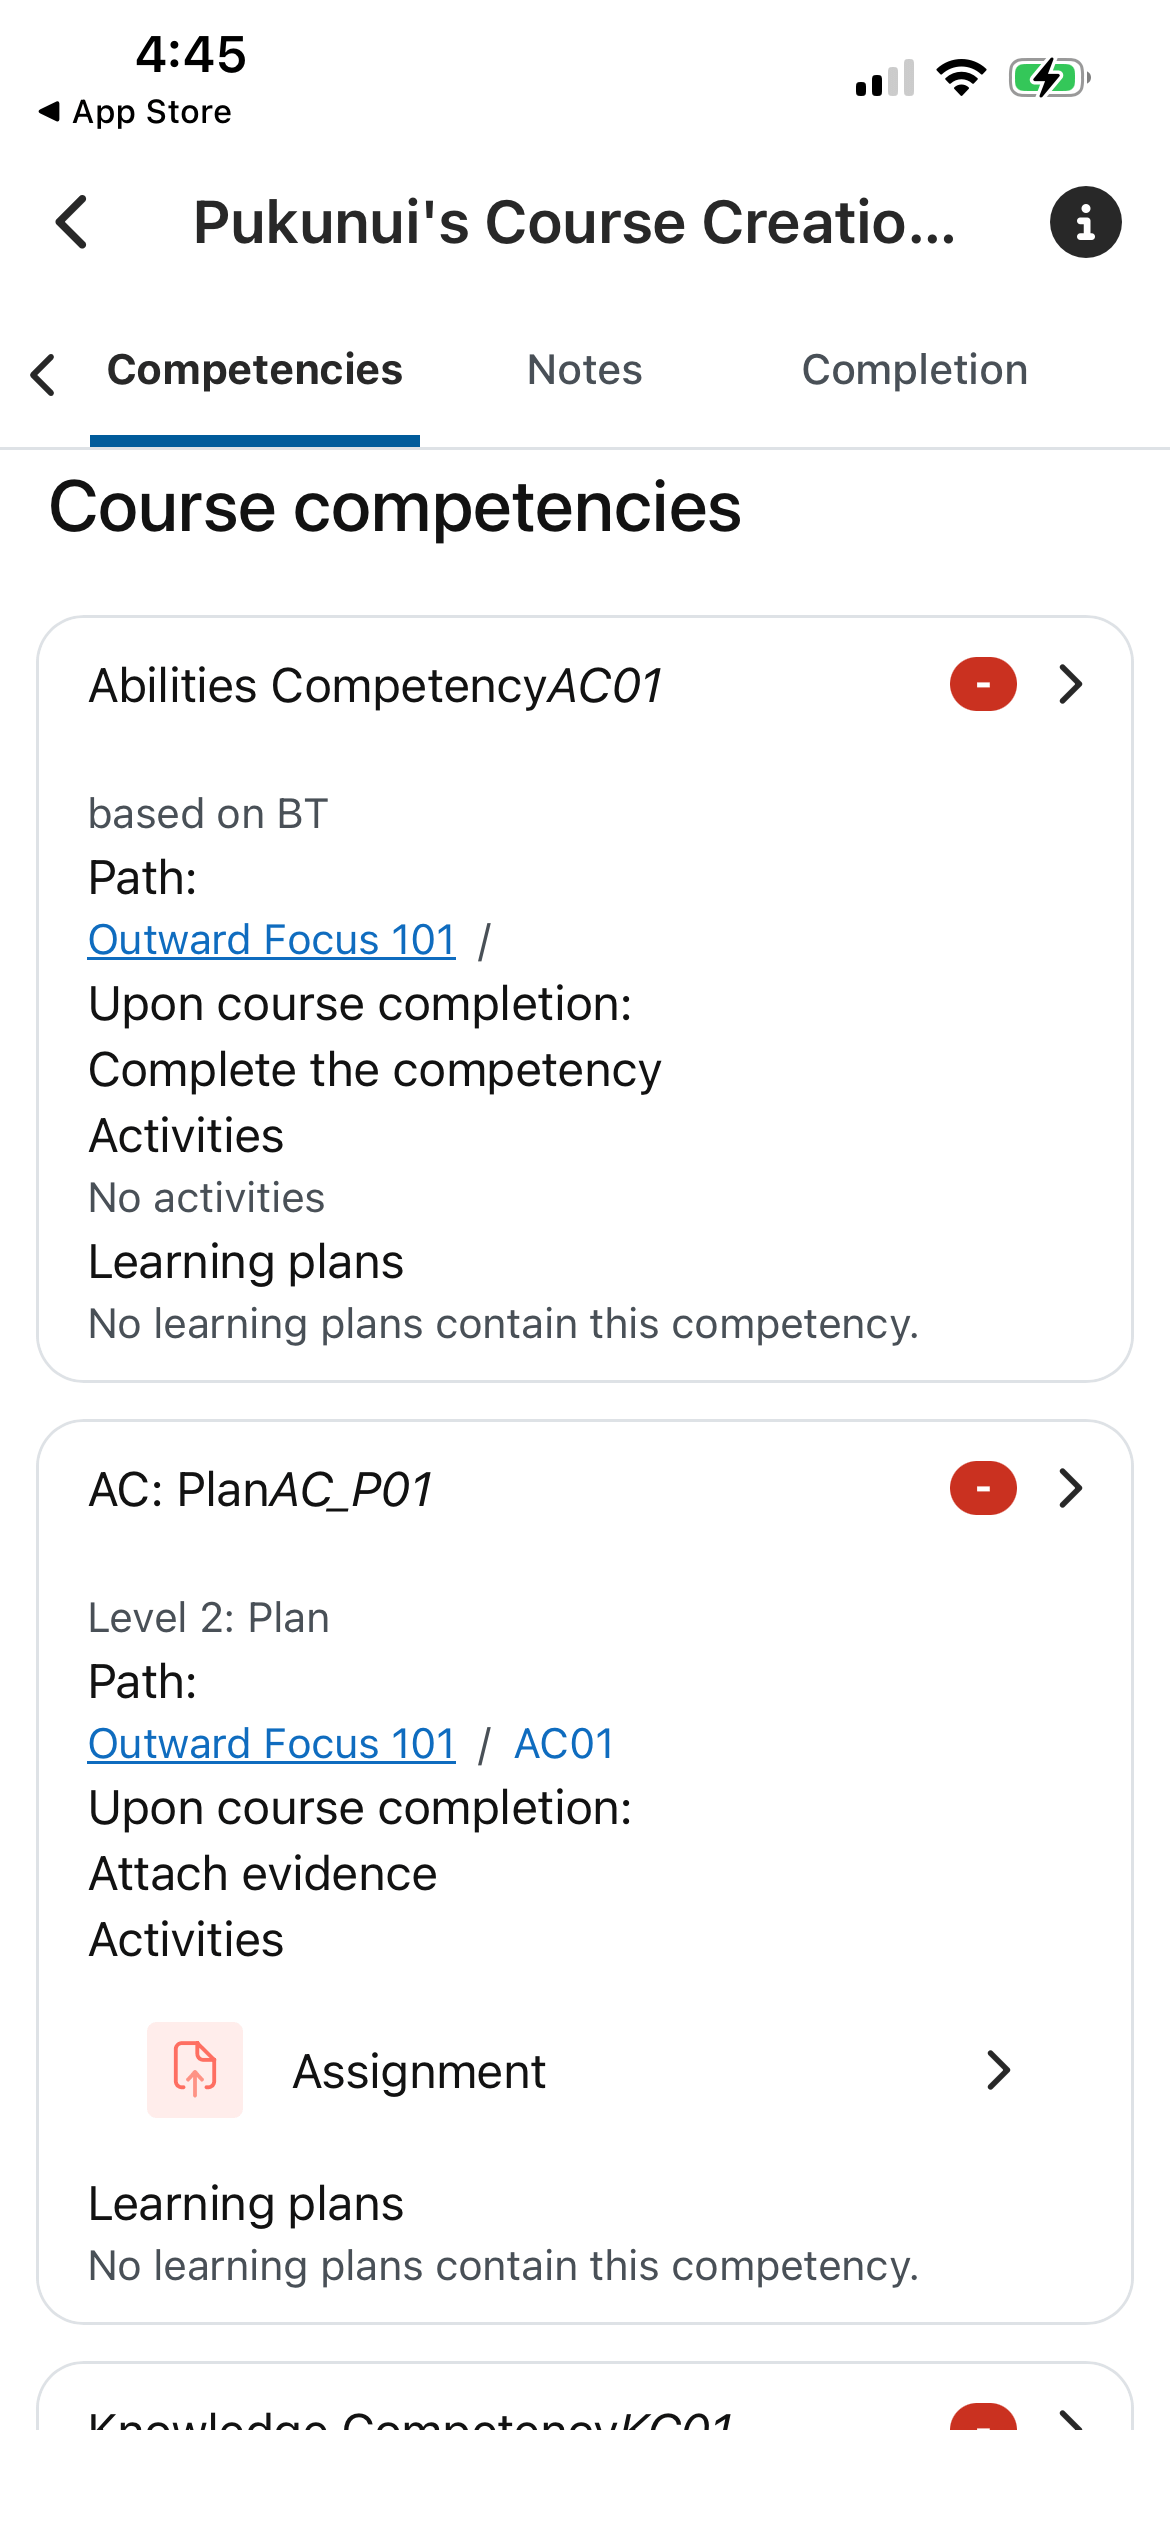Tap the Wi-Fi status icon
This screenshot has width=1170, height=2532.
961,78
